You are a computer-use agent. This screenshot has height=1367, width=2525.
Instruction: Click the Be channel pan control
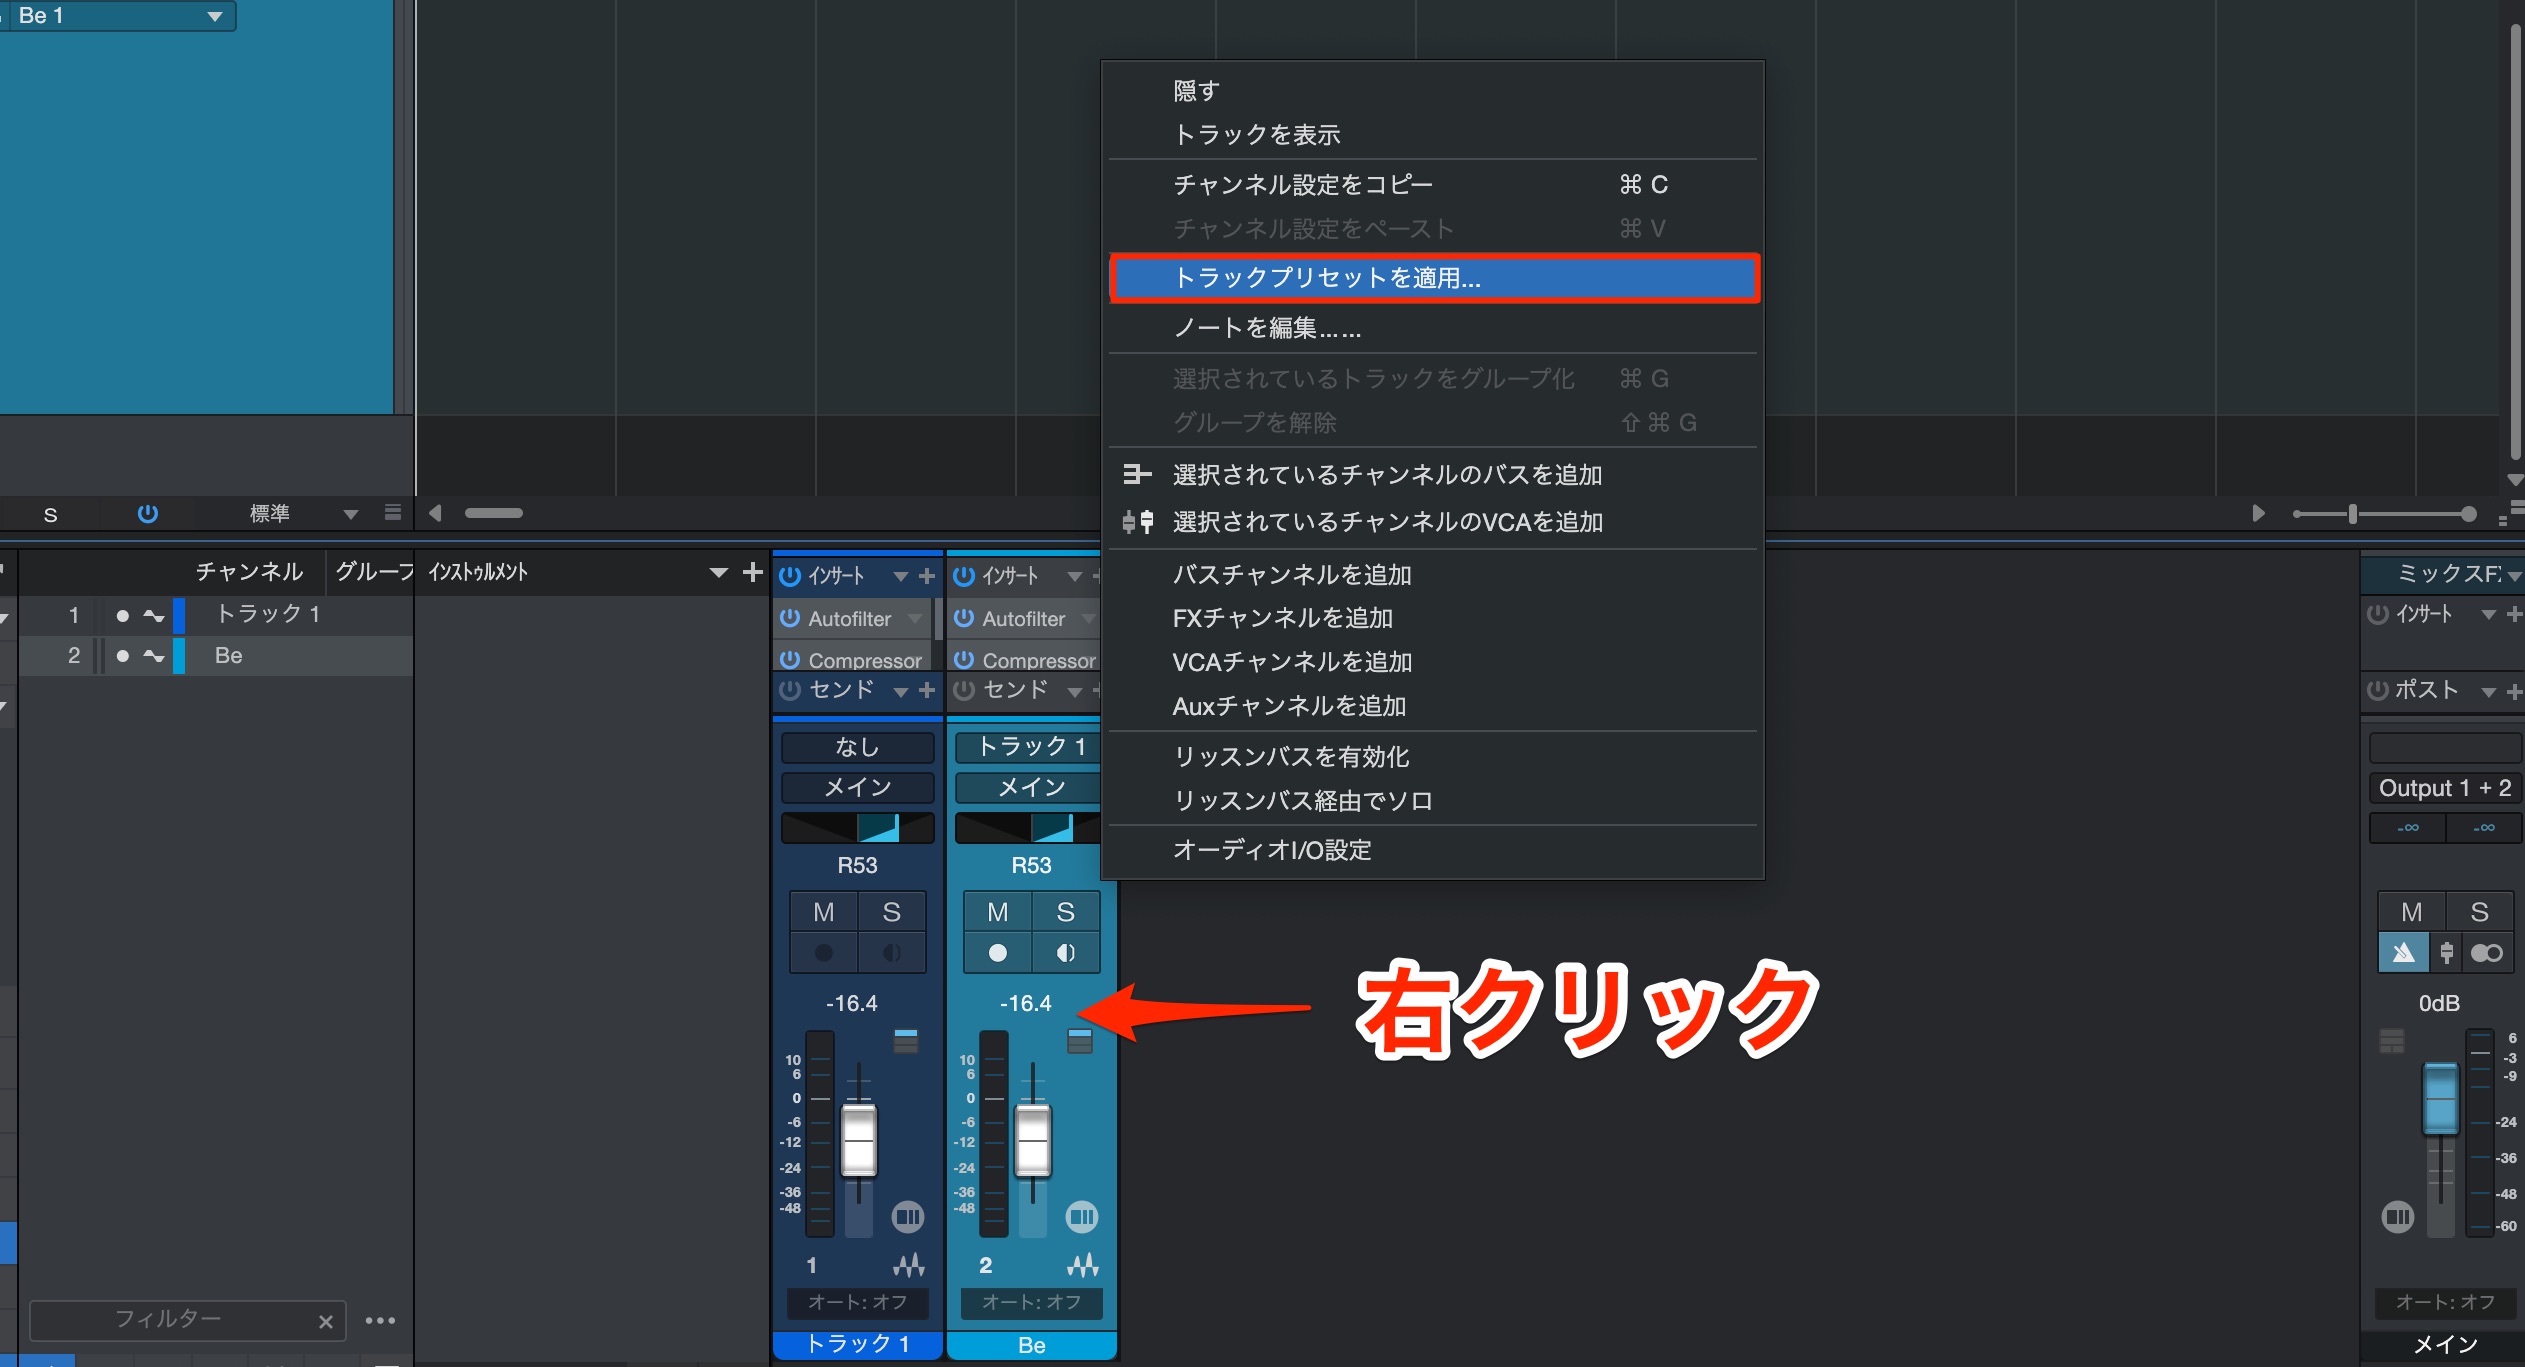pyautogui.click(x=1030, y=828)
